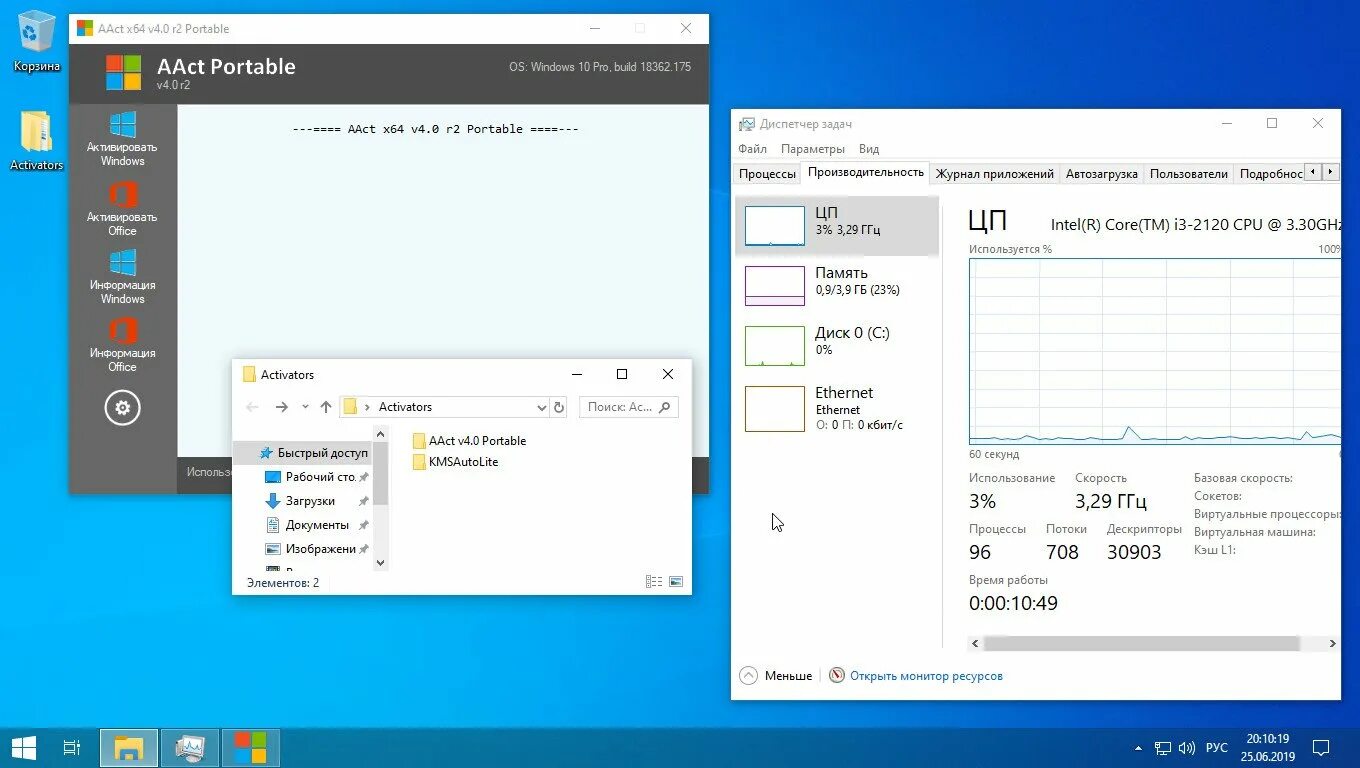Select the Disk 0 (C:) tile
Screen dimensions: 1360x768
pyautogui.click(x=837, y=345)
